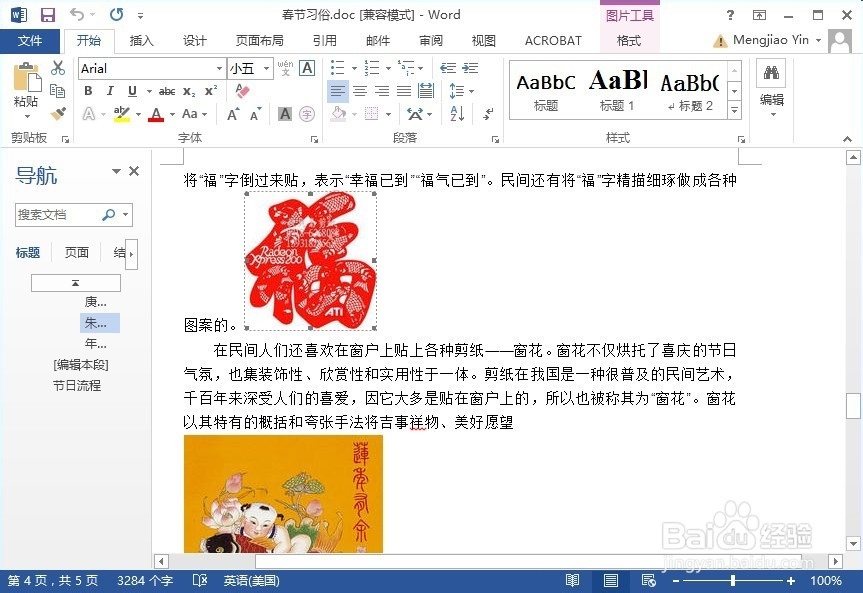The image size is (863, 593).
Task: Click Show/Hide paragraph marks icon
Action: click(488, 114)
